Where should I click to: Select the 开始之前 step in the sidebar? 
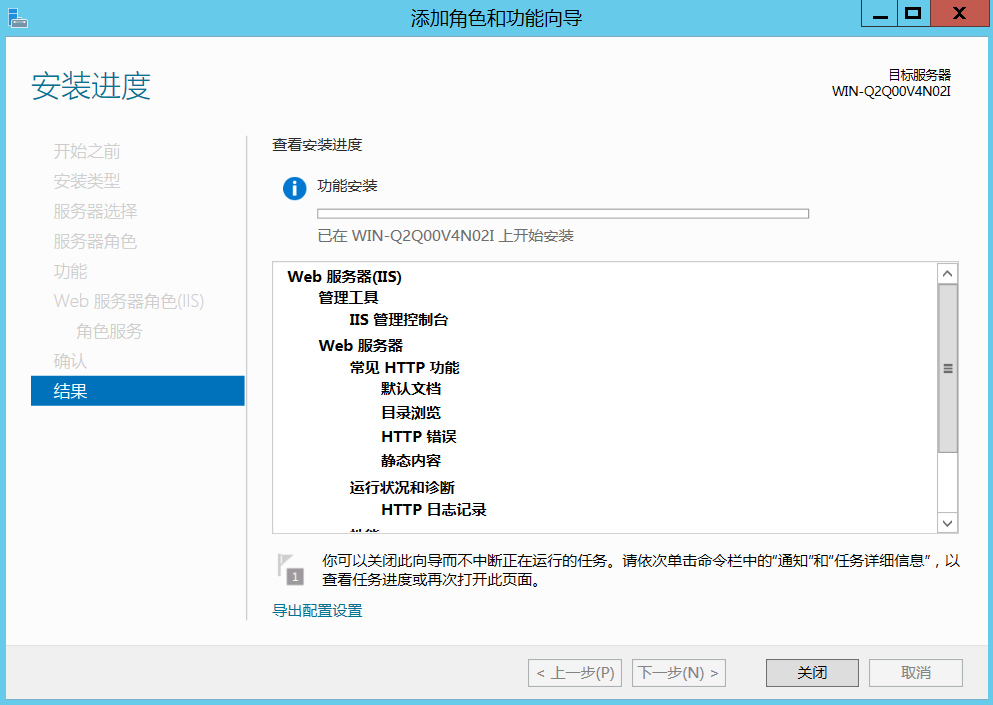click(x=87, y=151)
